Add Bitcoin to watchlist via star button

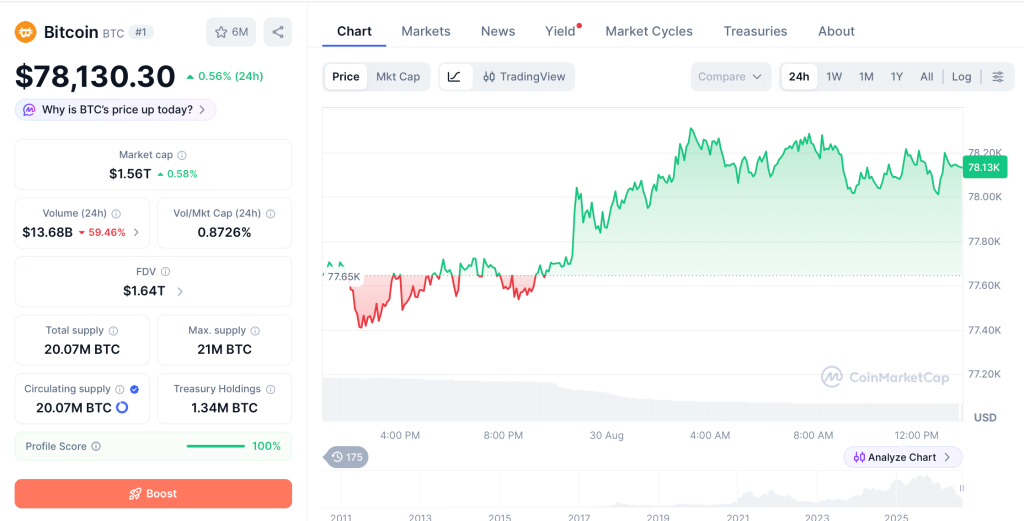point(231,32)
